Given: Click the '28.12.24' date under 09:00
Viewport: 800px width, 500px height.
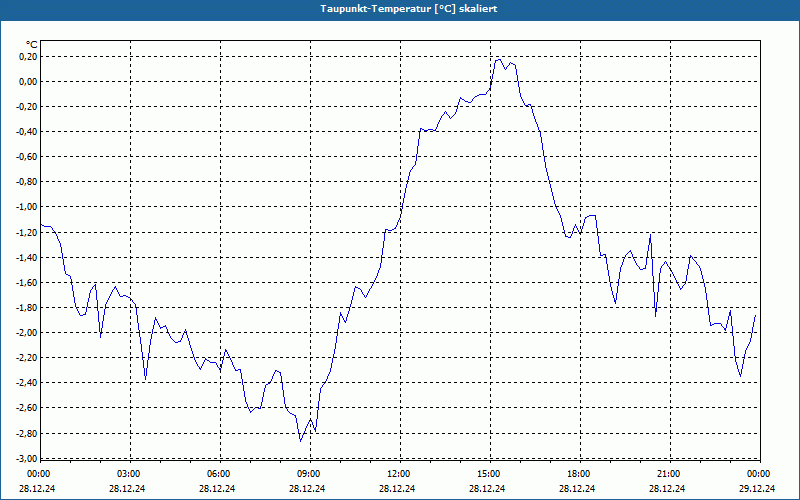Looking at the screenshot, I should 308,488.
